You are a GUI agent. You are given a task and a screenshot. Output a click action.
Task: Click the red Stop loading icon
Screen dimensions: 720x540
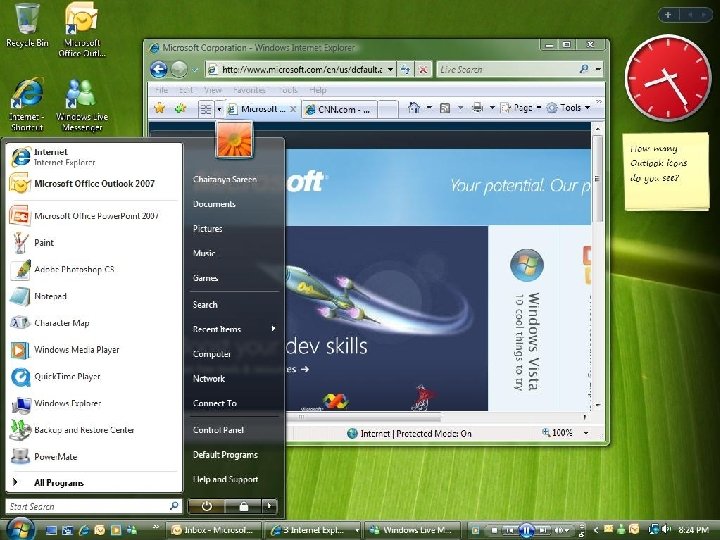[x=423, y=70]
